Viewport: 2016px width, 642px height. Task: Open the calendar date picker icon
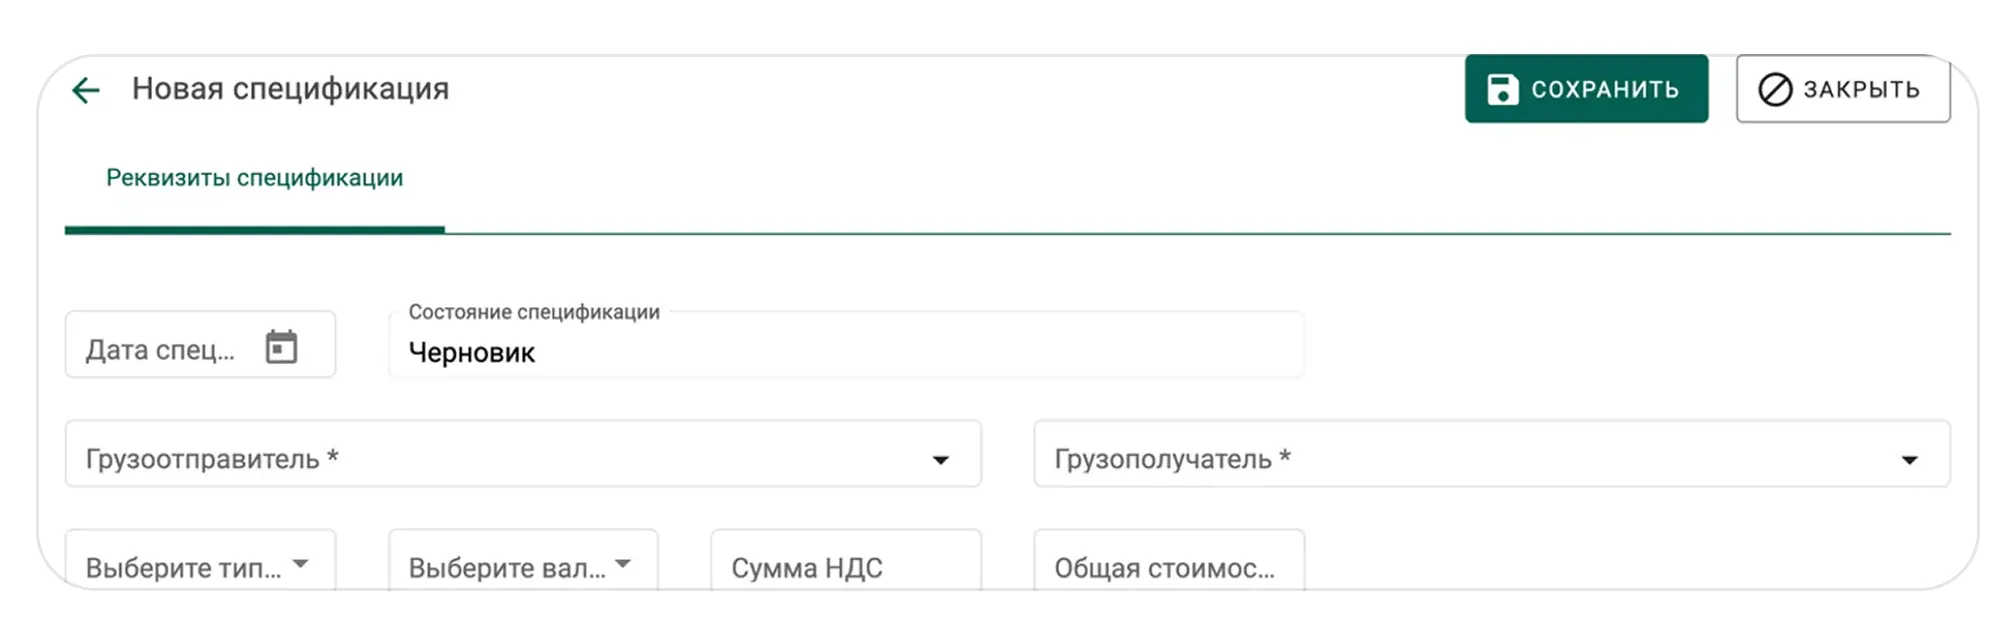tap(281, 347)
